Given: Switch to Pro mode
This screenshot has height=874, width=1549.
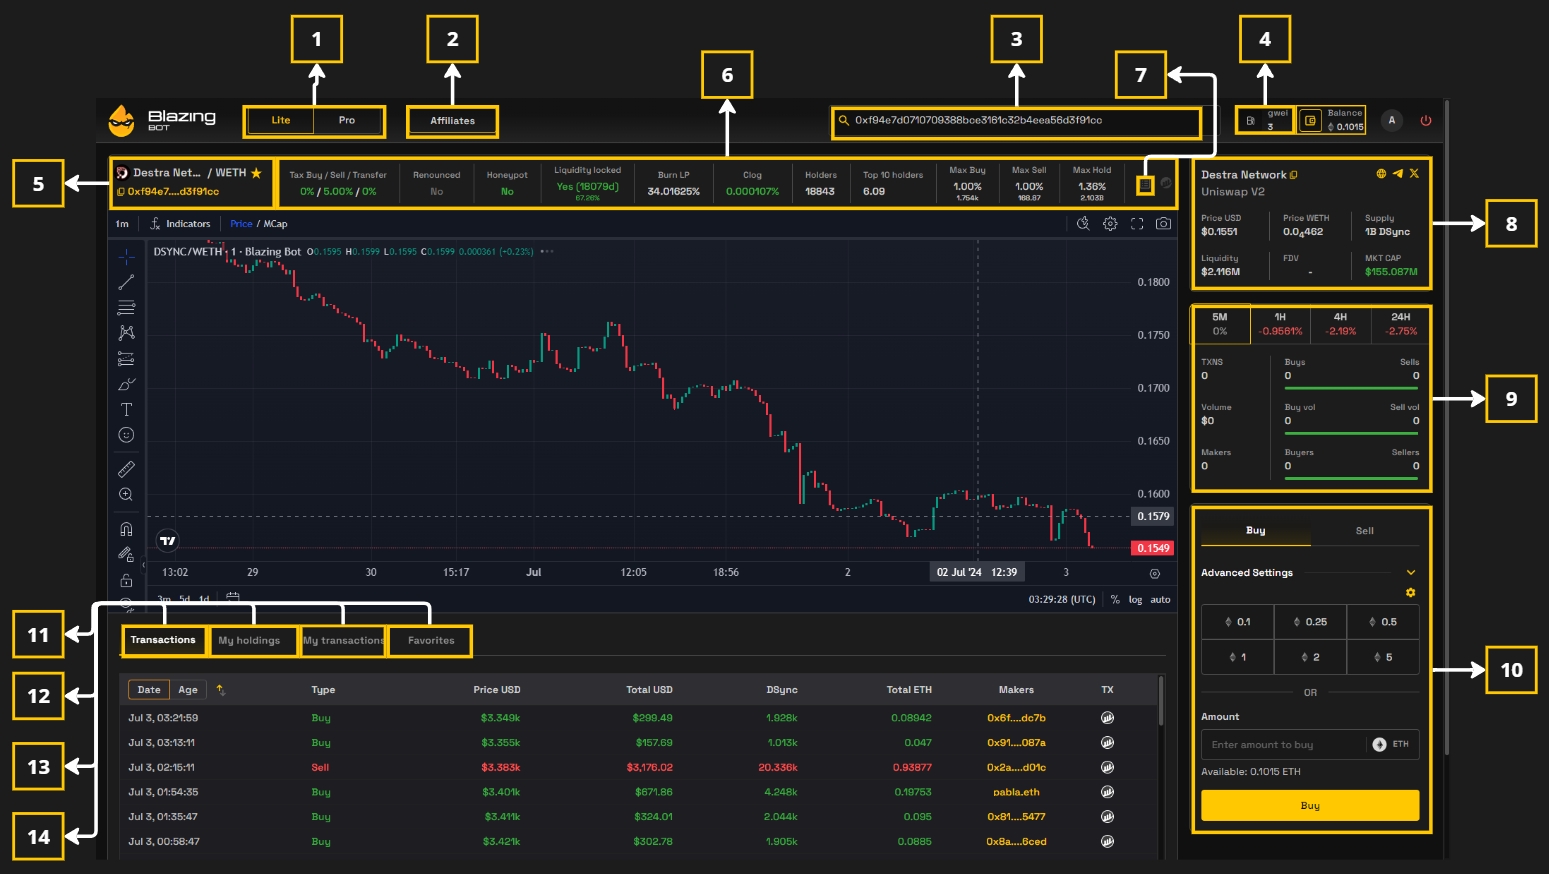Looking at the screenshot, I should pos(347,121).
